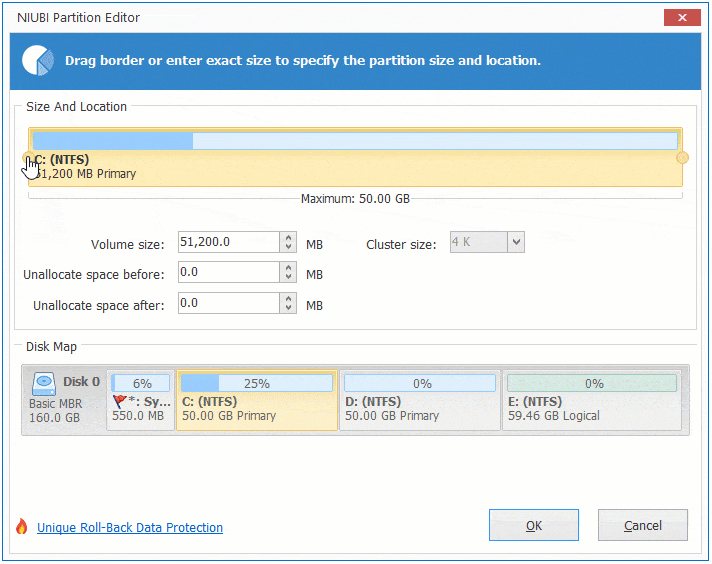Click the pie chart icon in the header

click(x=38, y=61)
